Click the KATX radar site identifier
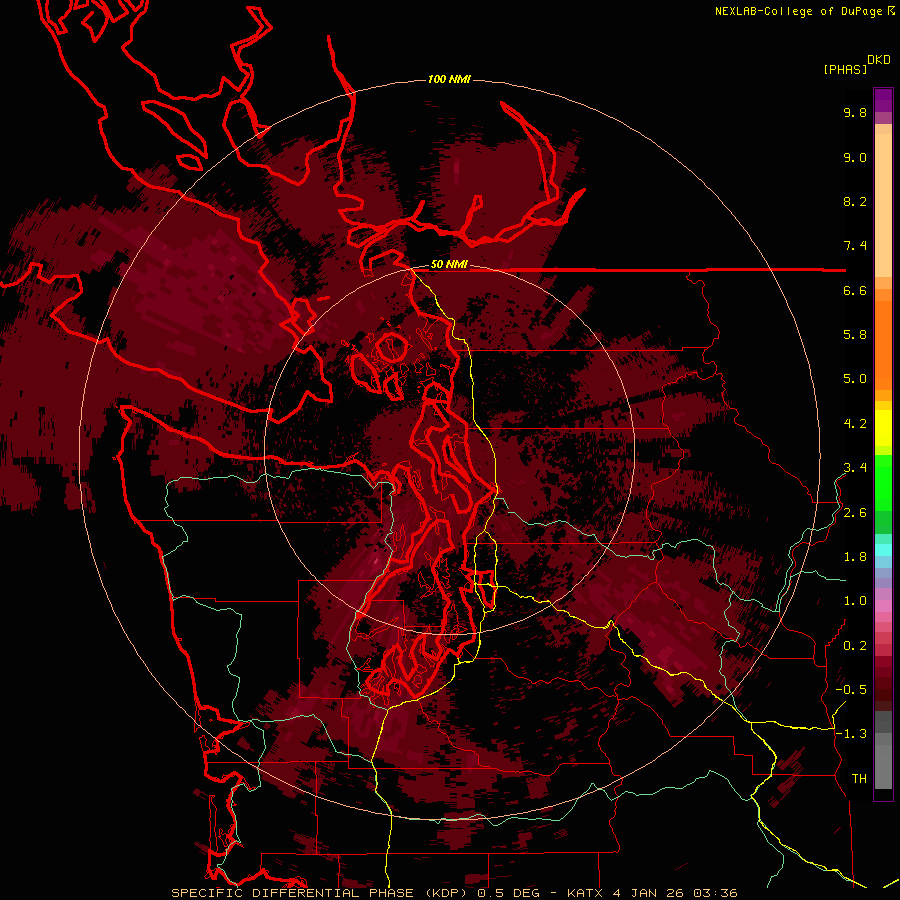 coord(587,893)
